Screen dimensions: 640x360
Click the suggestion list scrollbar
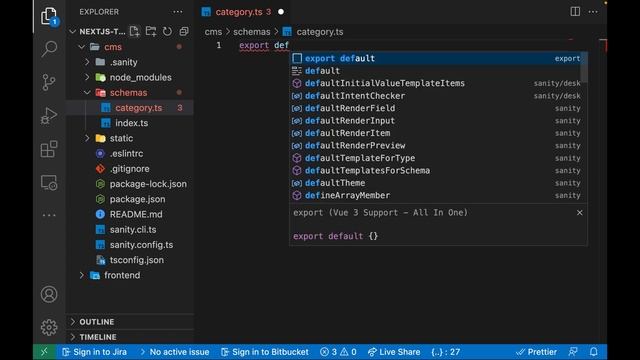point(584,67)
